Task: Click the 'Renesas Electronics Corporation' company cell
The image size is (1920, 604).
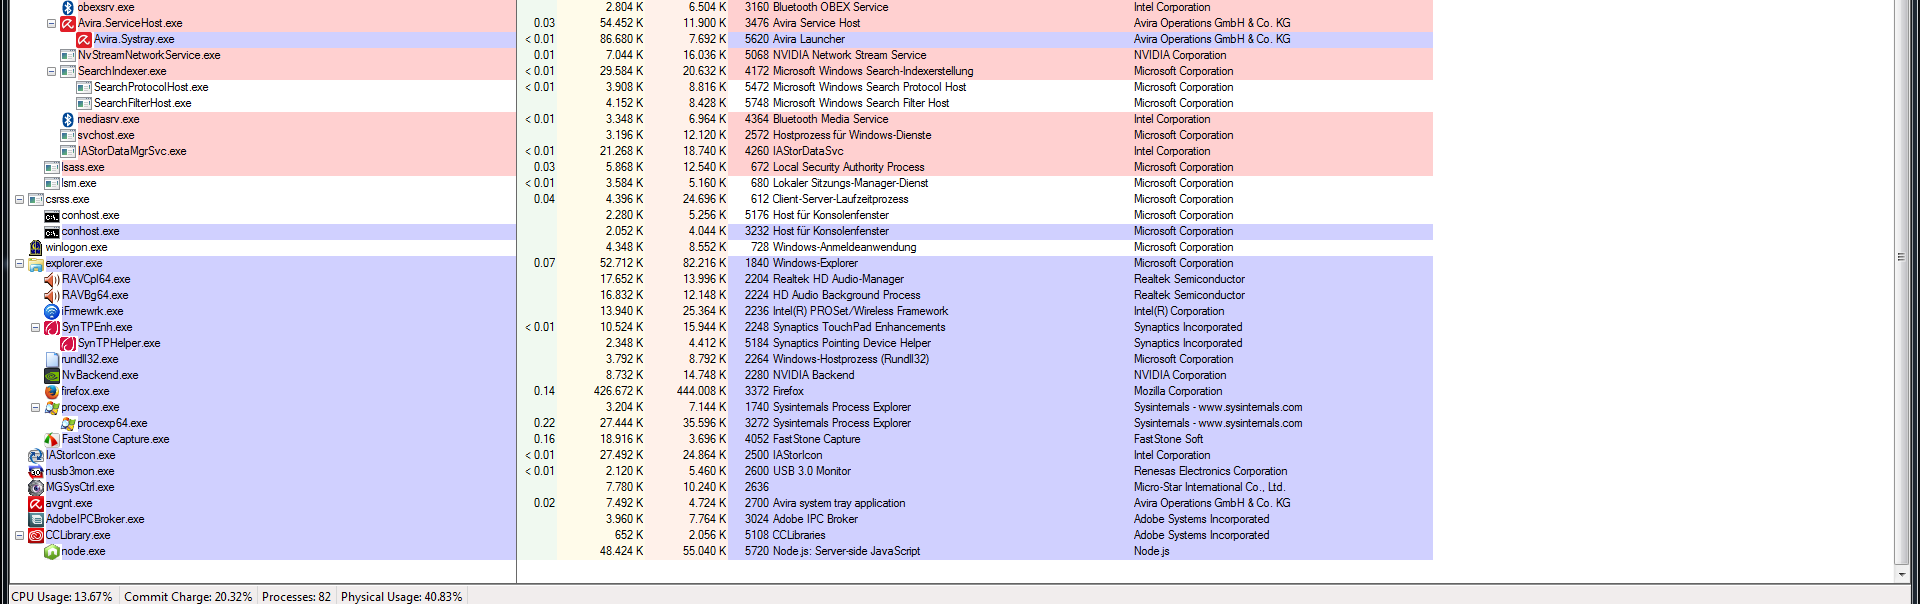Action: pos(1210,471)
